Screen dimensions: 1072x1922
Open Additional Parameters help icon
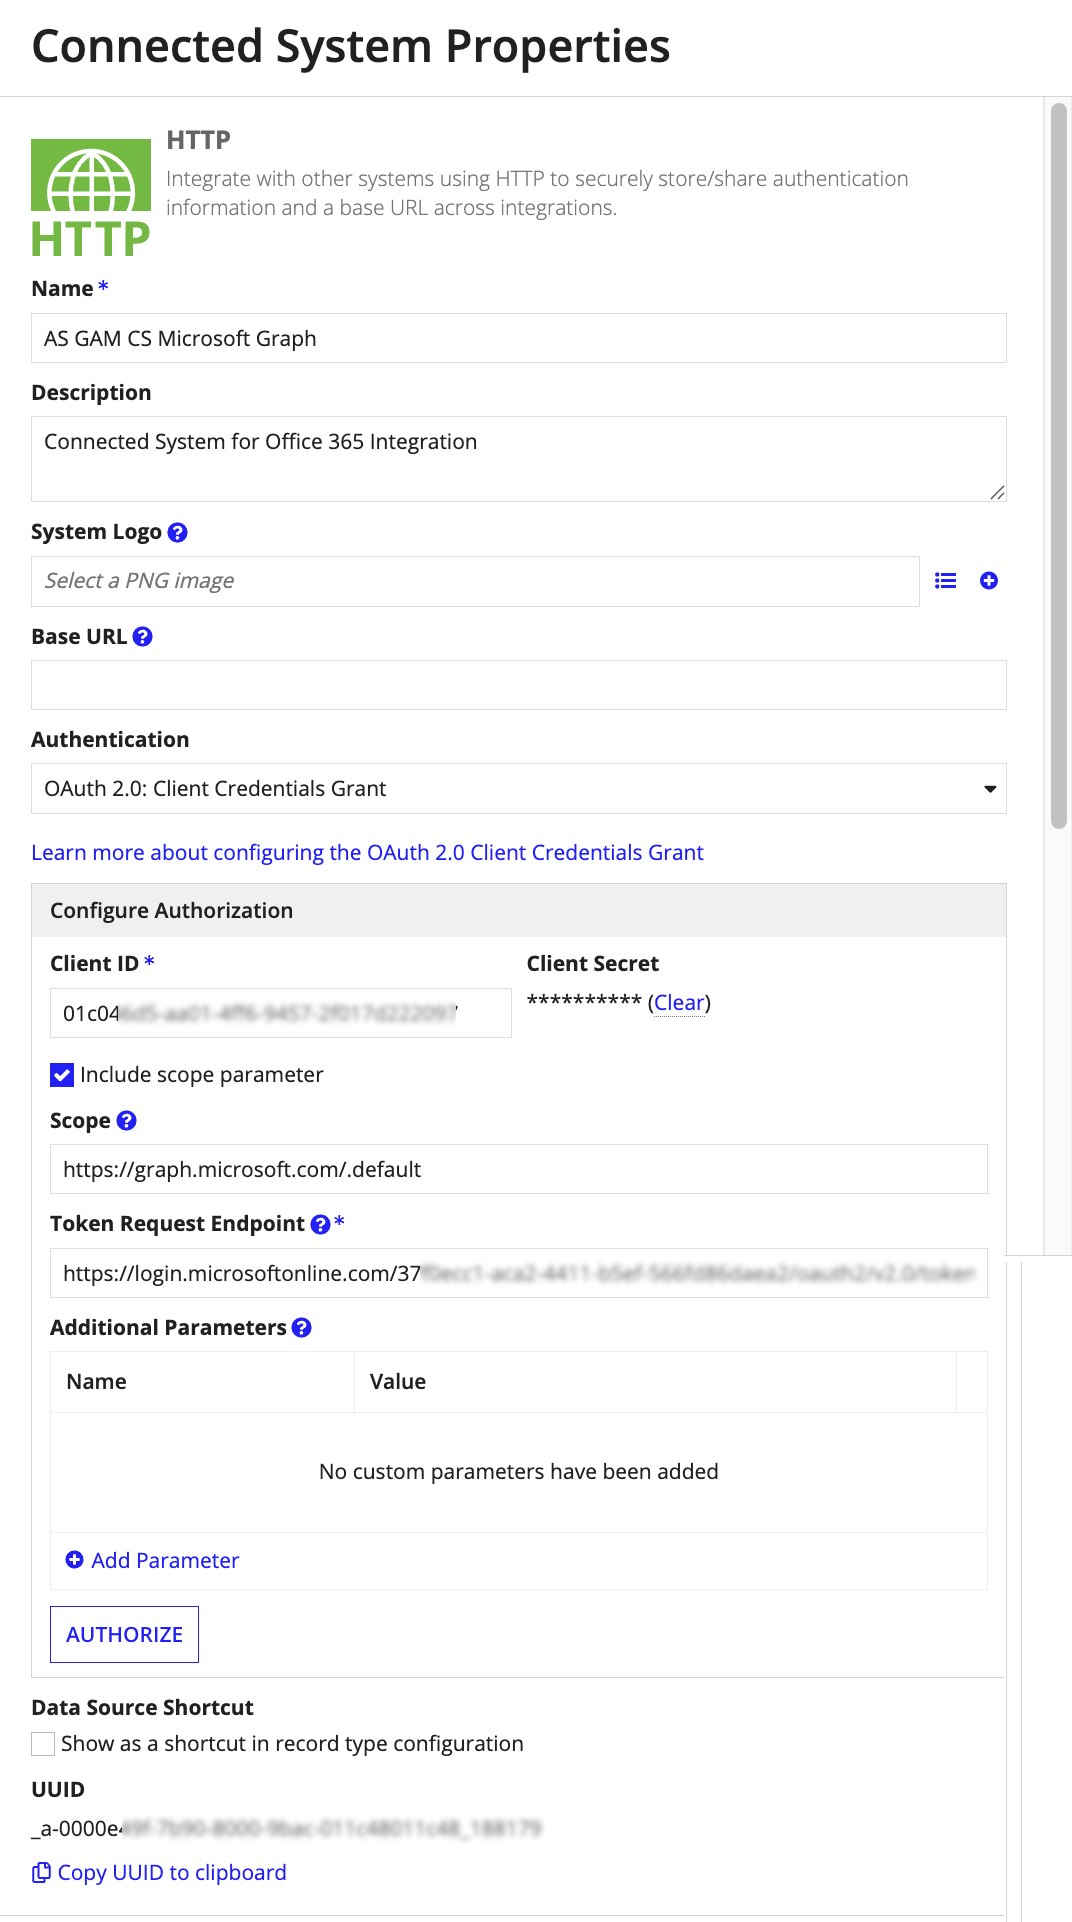(x=302, y=1328)
